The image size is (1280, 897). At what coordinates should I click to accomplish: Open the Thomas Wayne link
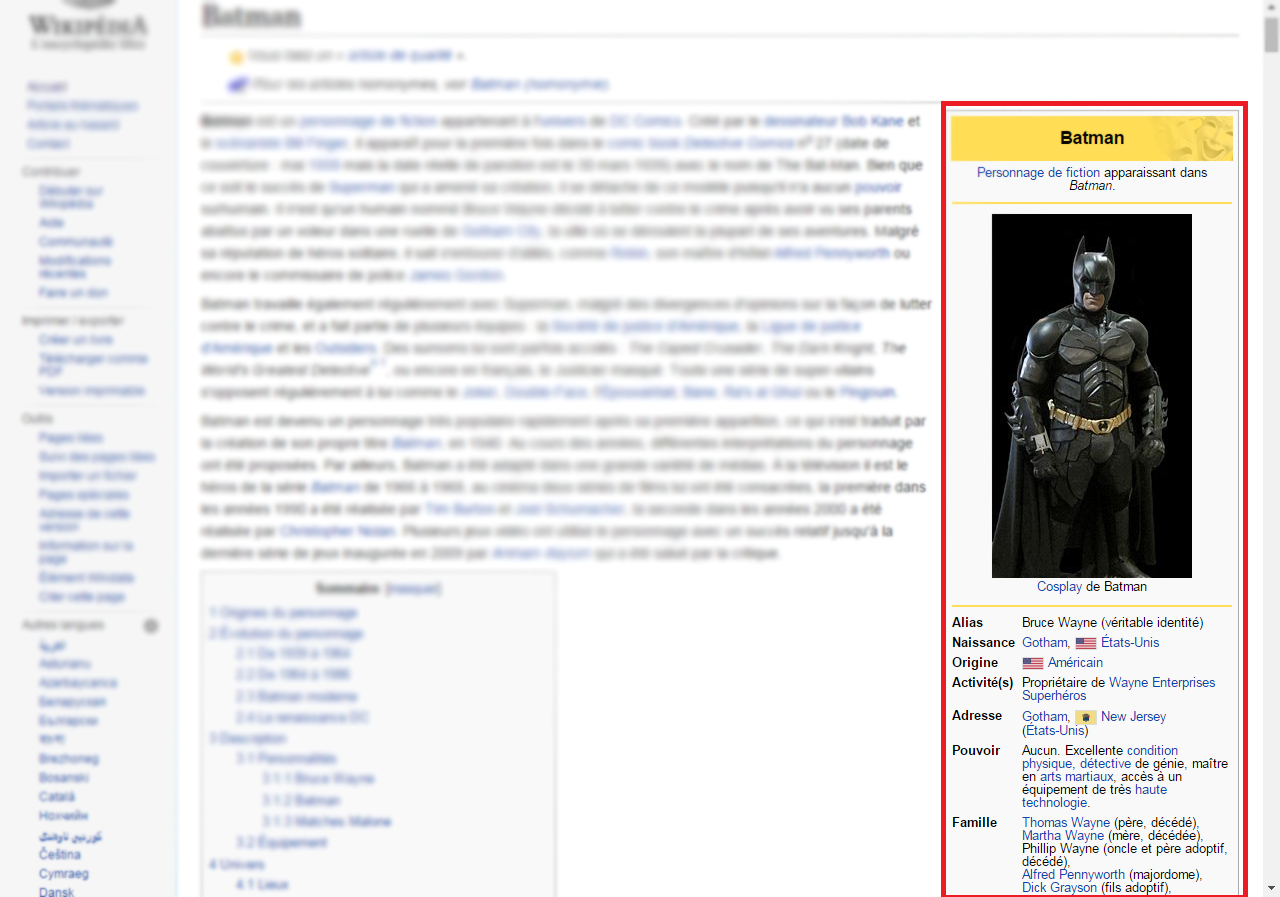[1066, 823]
